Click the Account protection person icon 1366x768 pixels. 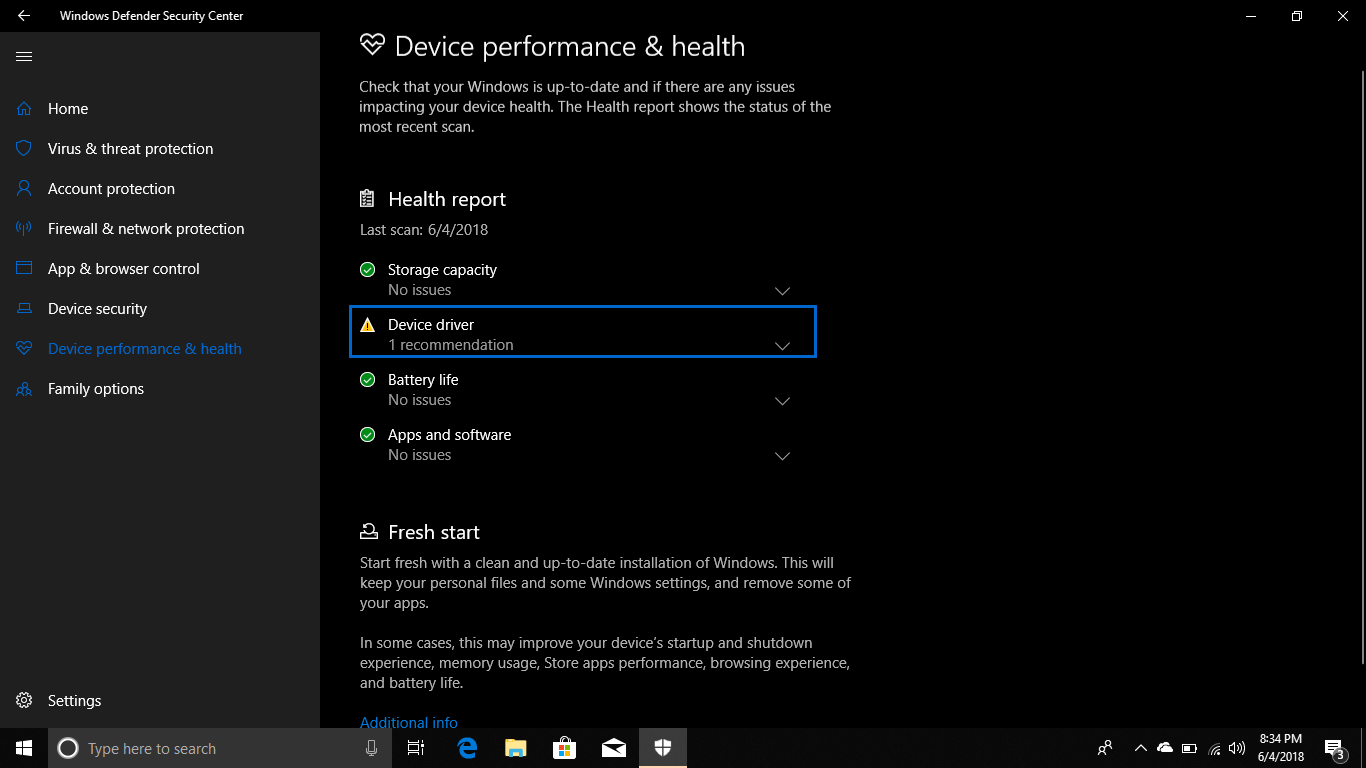point(24,189)
